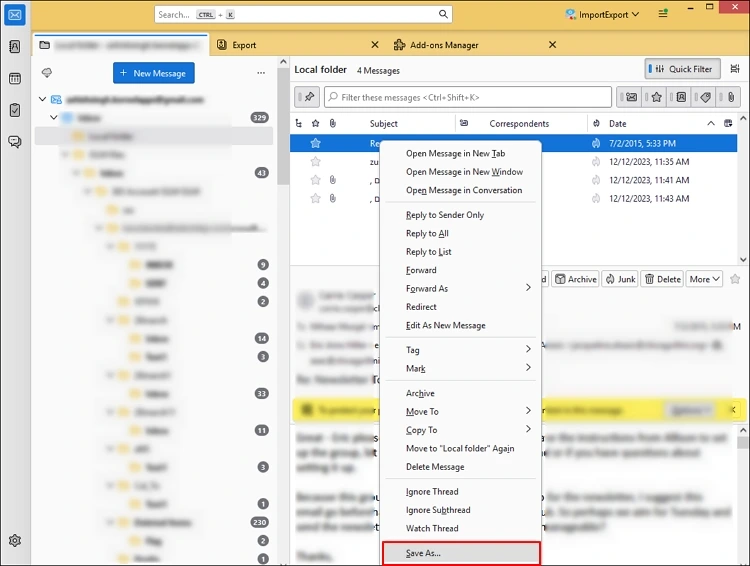The height and width of the screenshot is (566, 750).
Task: Open the ImportExport dropdown
Action: pyautogui.click(x=602, y=14)
